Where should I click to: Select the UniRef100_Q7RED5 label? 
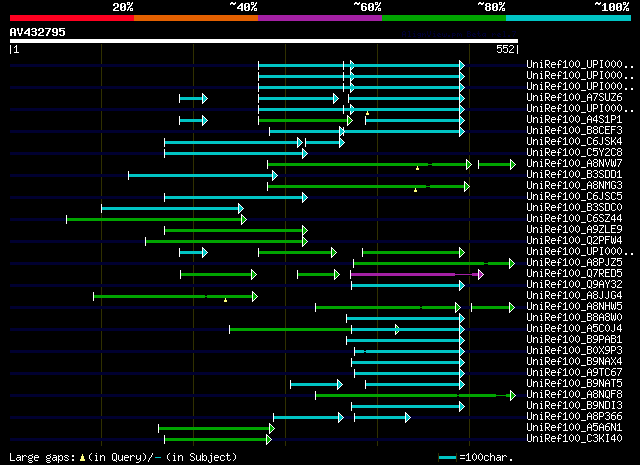point(574,274)
